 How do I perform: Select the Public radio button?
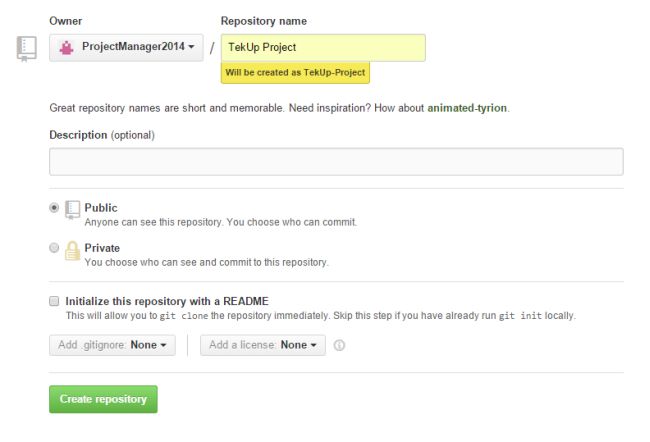(x=54, y=208)
